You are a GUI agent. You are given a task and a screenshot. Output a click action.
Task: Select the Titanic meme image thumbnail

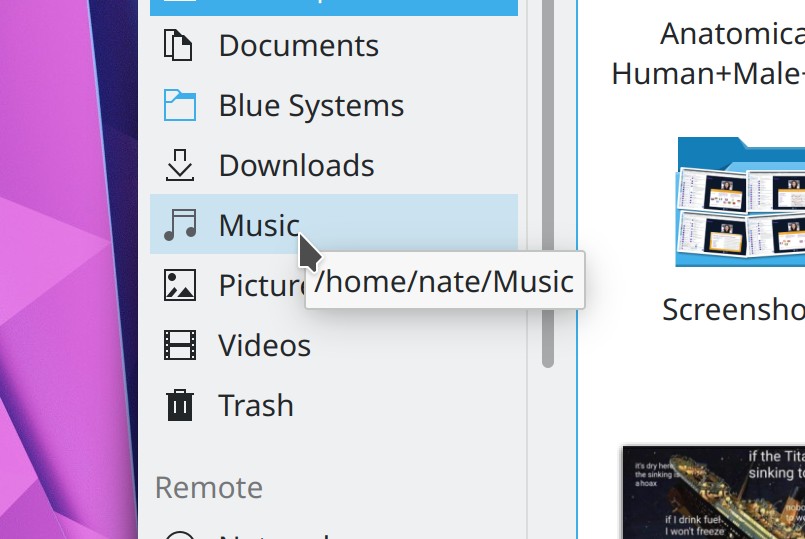(713, 492)
